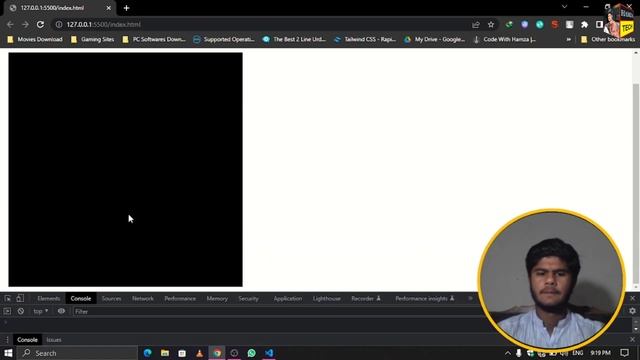640x360 pixels.
Task: Switch to the Recorder DevTools tab
Action: click(366, 299)
